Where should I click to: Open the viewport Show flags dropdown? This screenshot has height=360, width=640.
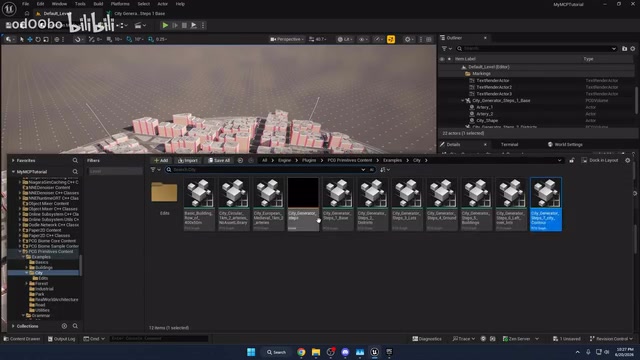362,39
